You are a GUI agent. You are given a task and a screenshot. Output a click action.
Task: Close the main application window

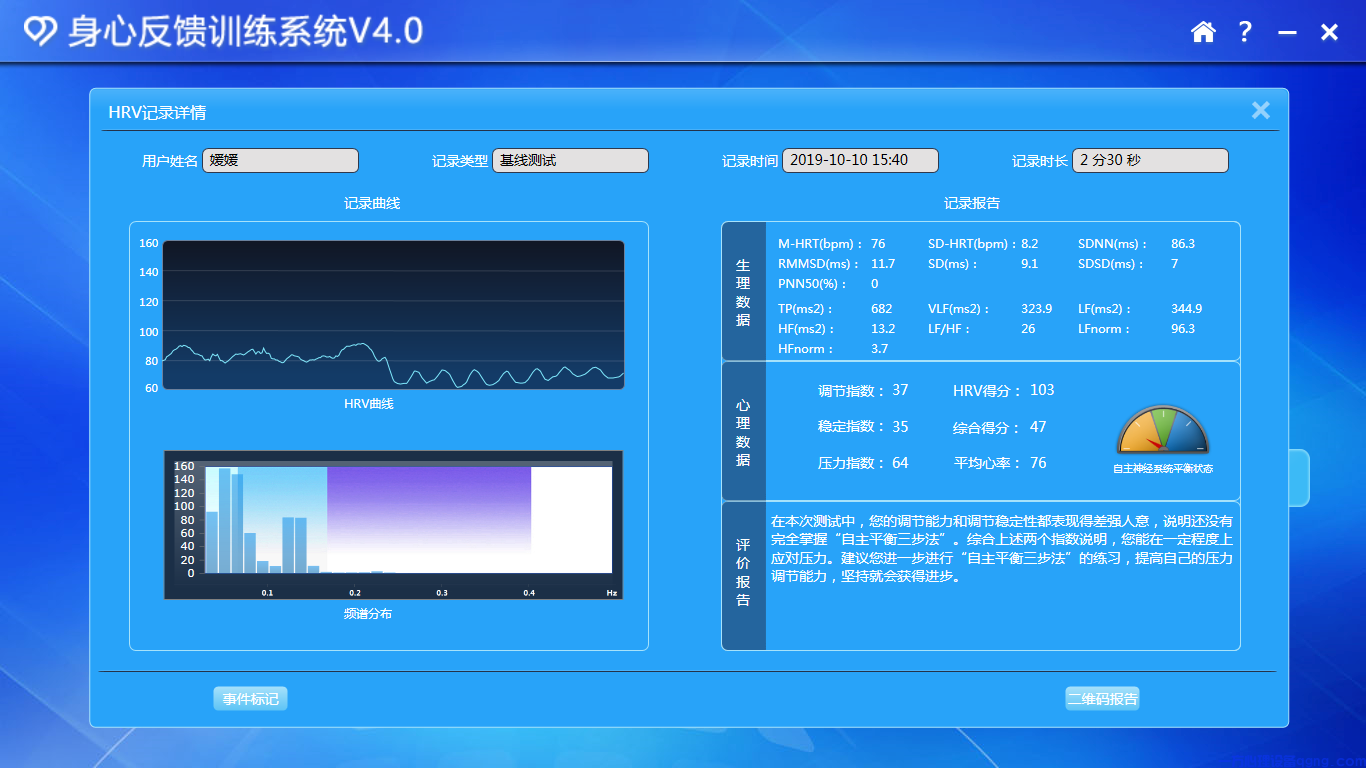pyautogui.click(x=1329, y=33)
